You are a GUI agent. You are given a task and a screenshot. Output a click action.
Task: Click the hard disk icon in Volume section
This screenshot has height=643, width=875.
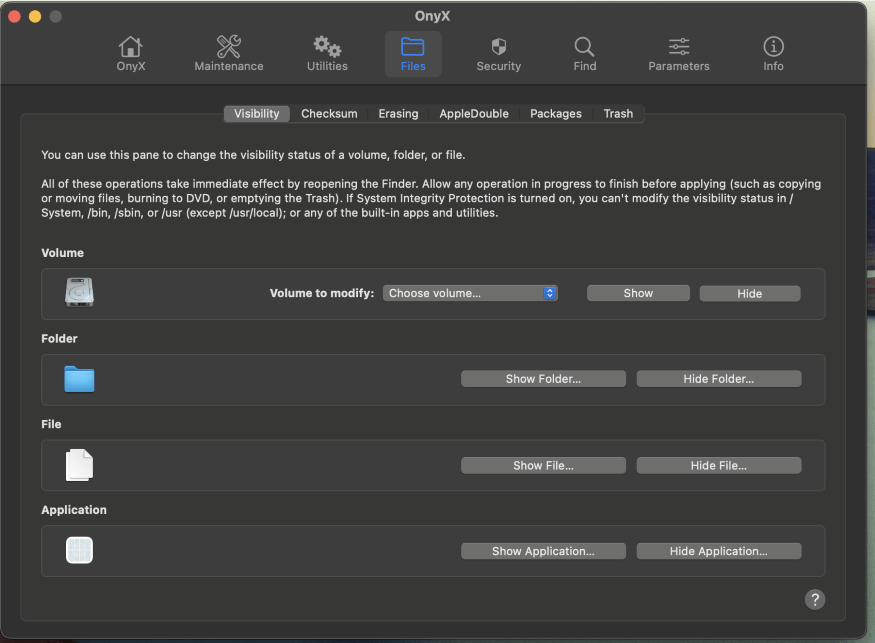78,292
